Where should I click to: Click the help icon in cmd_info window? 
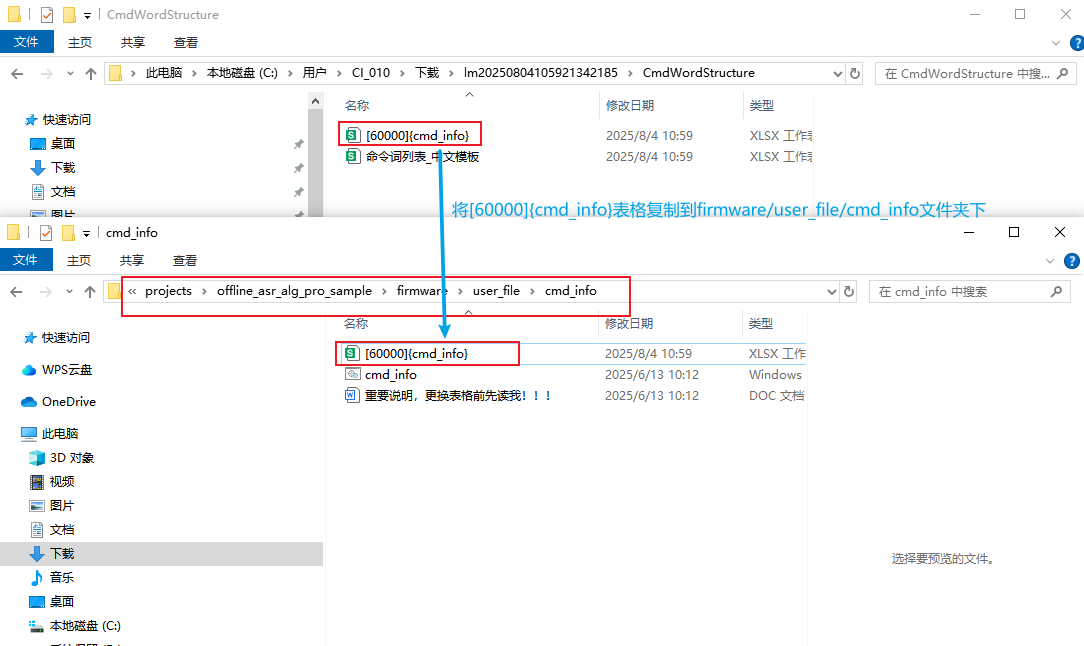[1072, 260]
